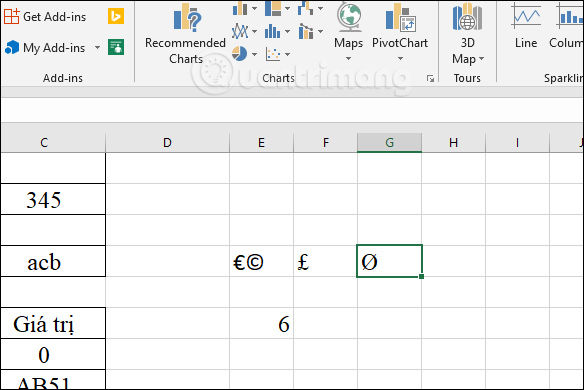Launch the Bing Maps add-in icon
Viewport: 584px width, 390px height.
tap(116, 16)
